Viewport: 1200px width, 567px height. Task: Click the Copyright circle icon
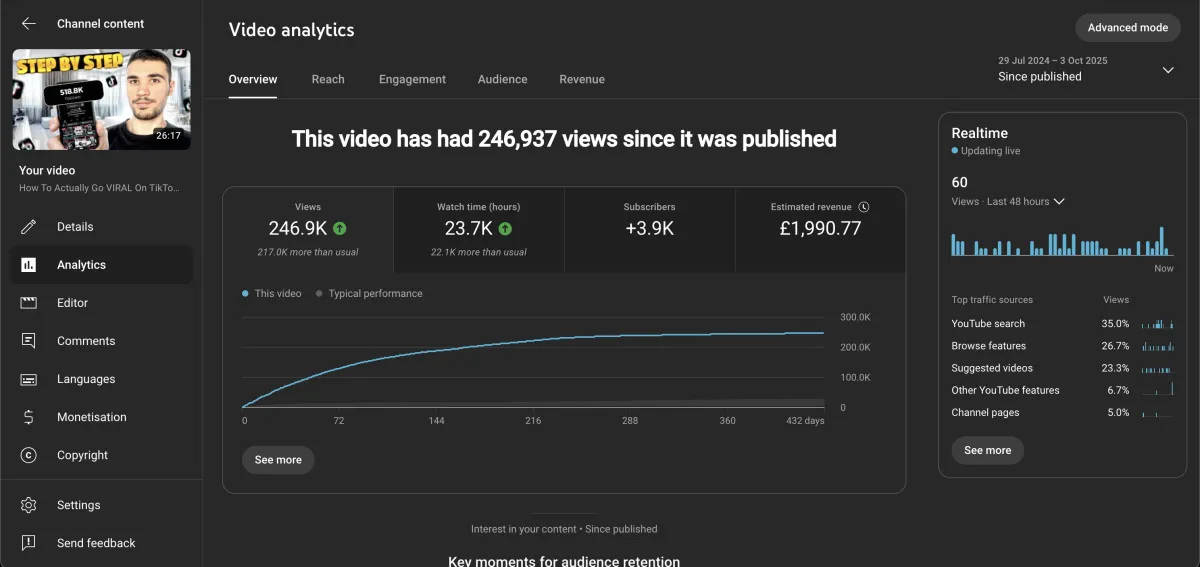(x=29, y=455)
